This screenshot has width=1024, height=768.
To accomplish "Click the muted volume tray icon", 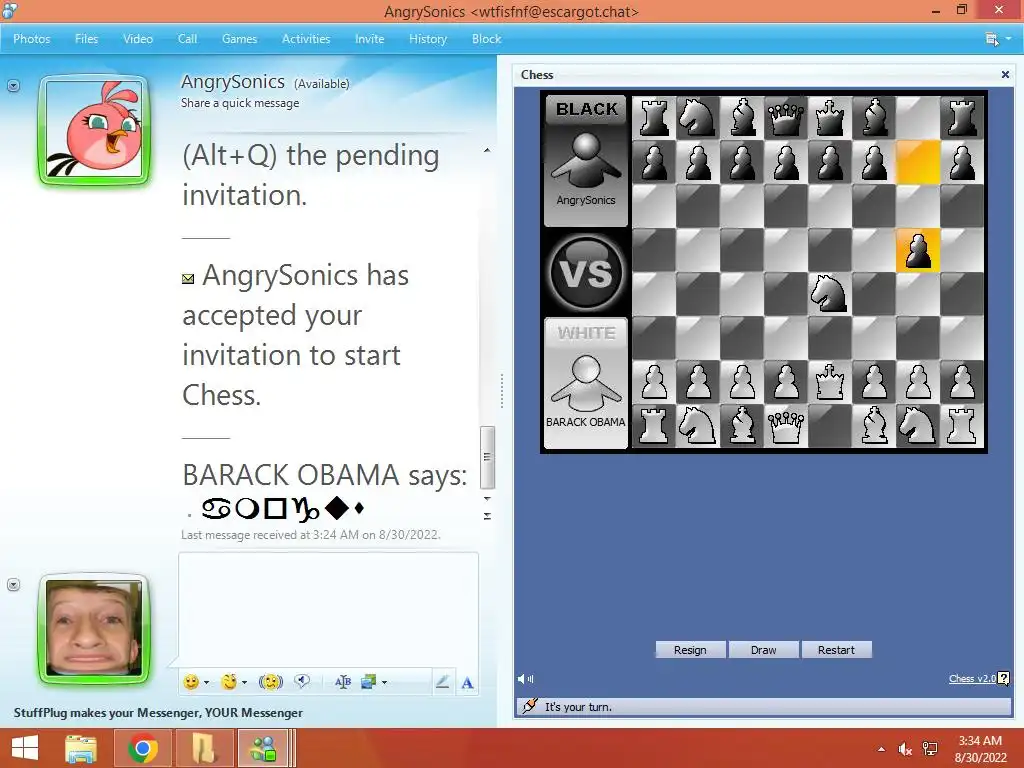I will [x=904, y=749].
